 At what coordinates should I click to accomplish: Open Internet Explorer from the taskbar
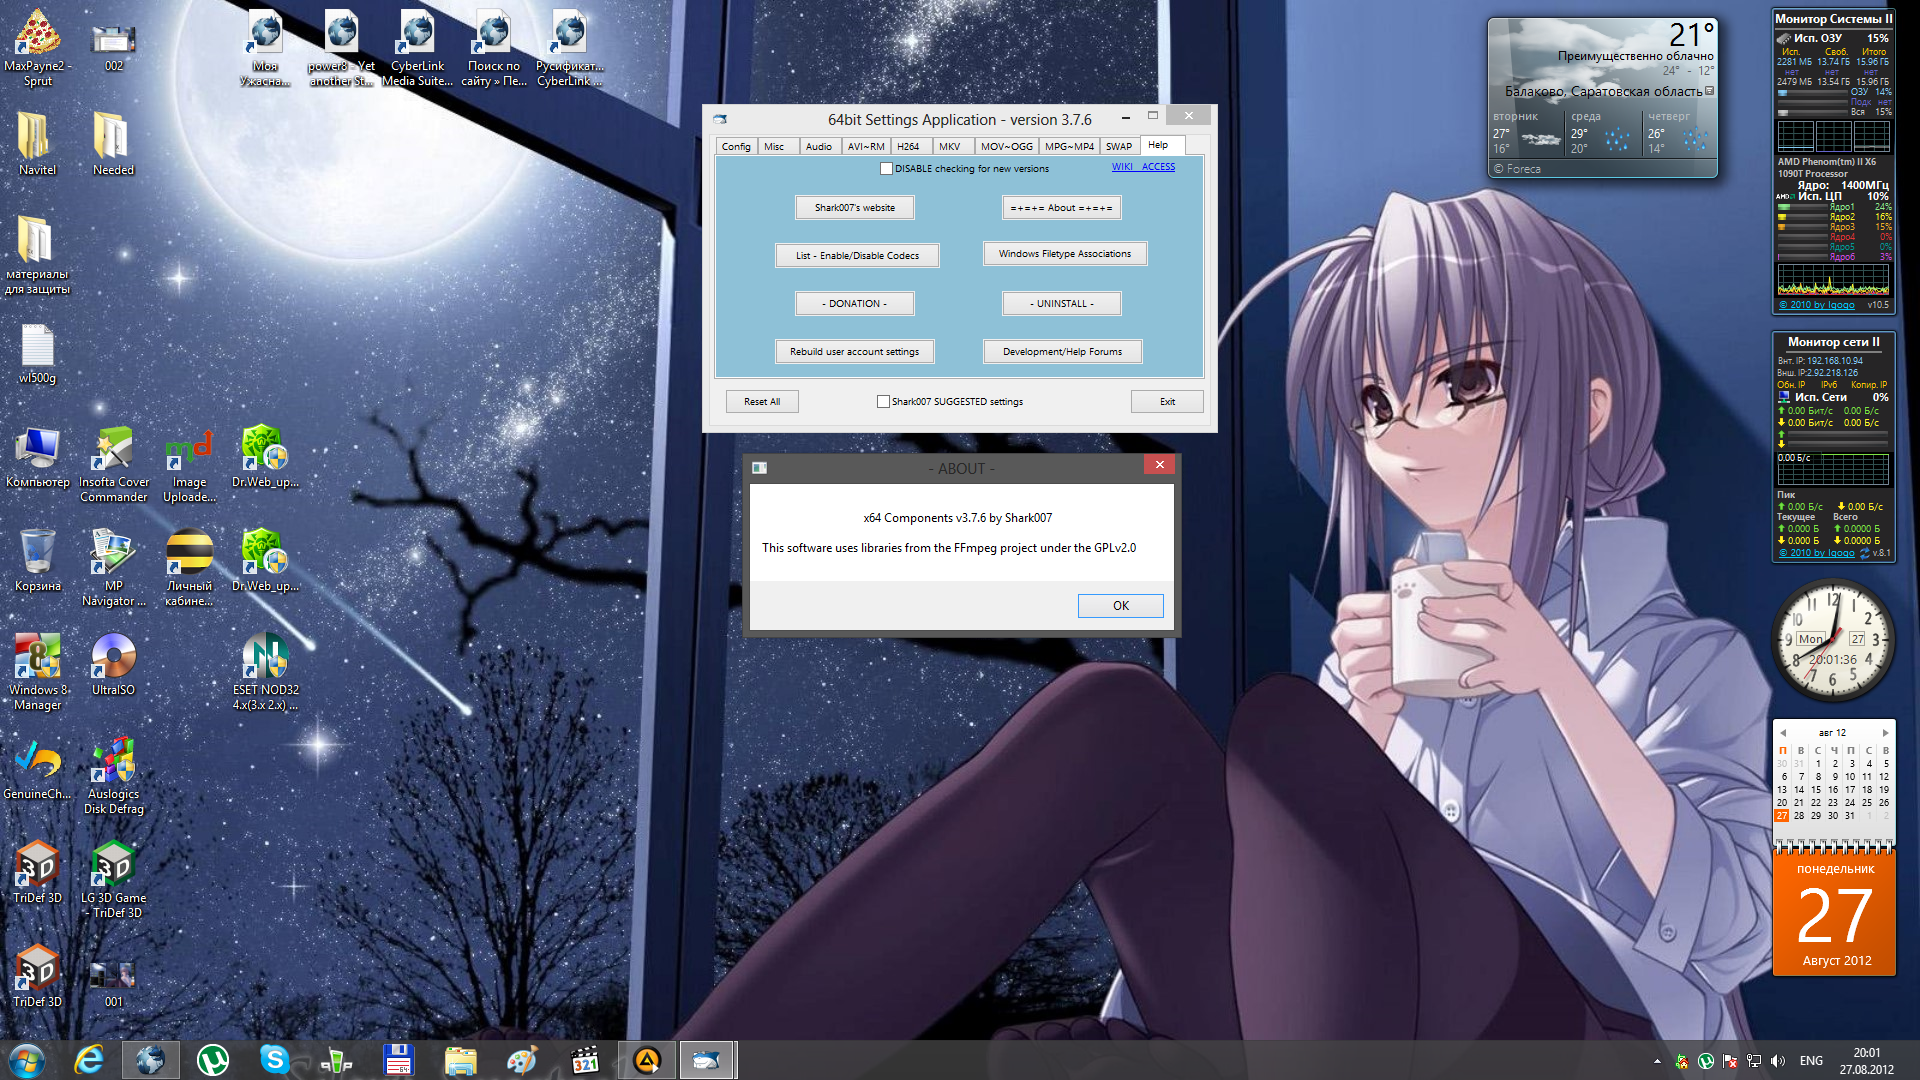pyautogui.click(x=89, y=1060)
